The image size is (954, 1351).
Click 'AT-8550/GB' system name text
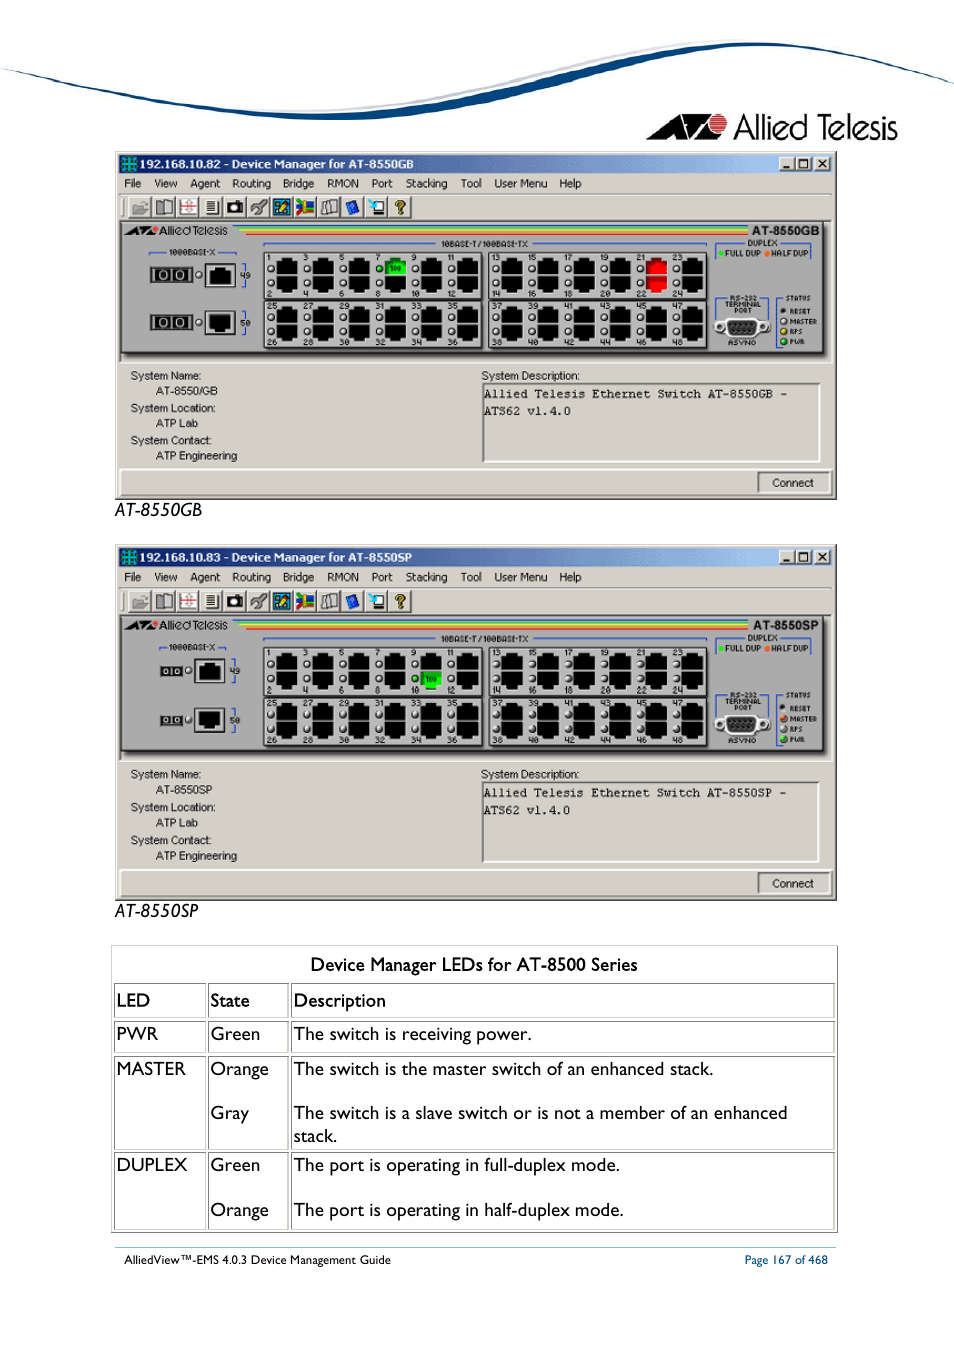[187, 392]
